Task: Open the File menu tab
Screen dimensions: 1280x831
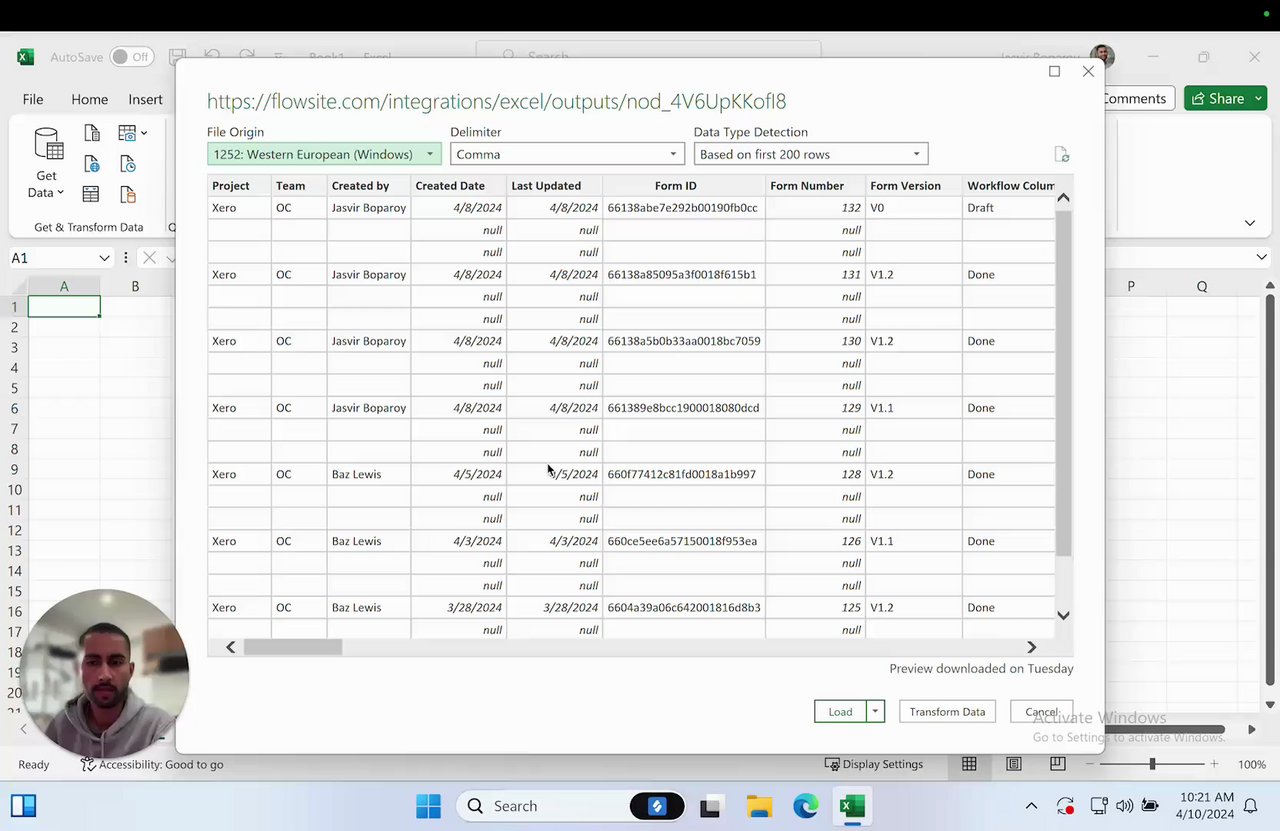Action: (33, 99)
